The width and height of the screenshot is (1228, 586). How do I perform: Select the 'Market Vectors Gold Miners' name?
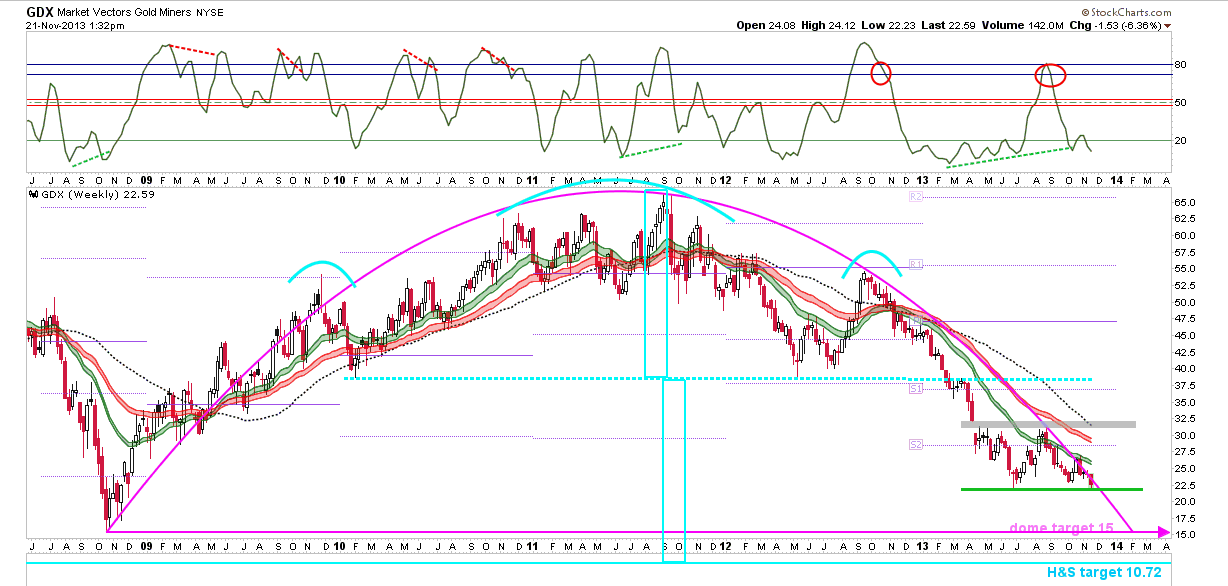pyautogui.click(x=123, y=13)
